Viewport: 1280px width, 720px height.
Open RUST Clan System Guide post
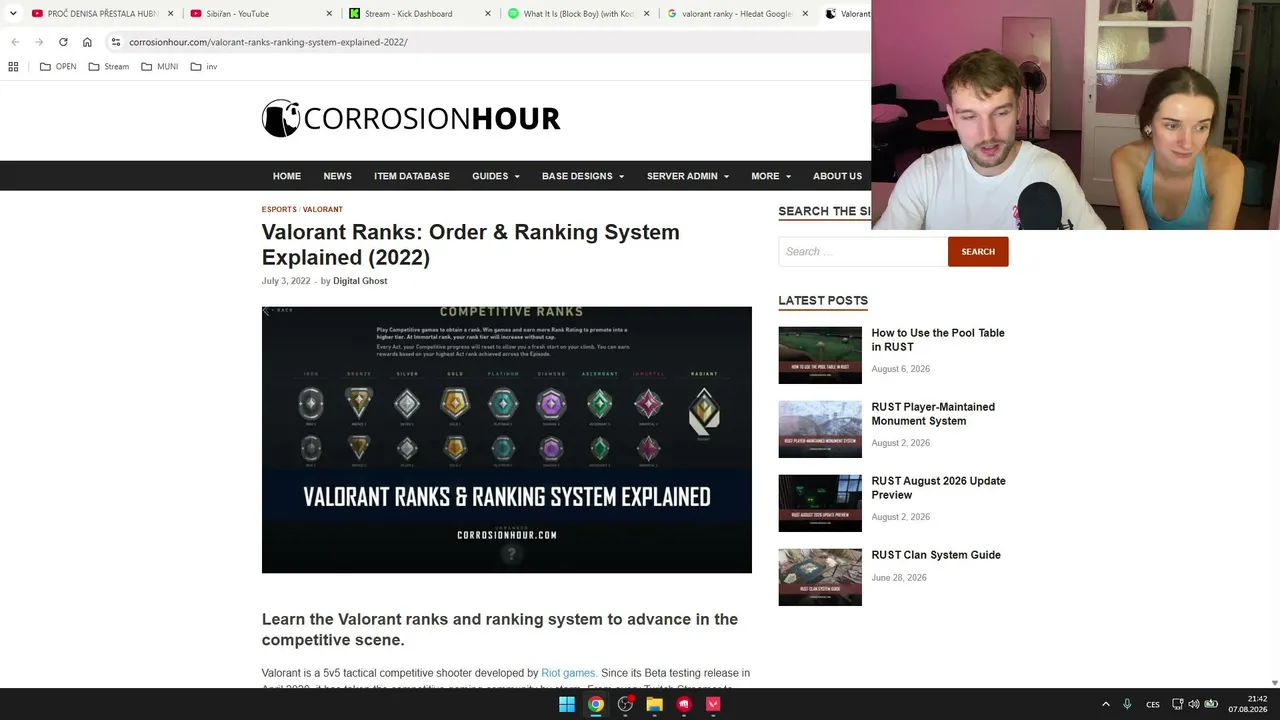click(x=936, y=555)
